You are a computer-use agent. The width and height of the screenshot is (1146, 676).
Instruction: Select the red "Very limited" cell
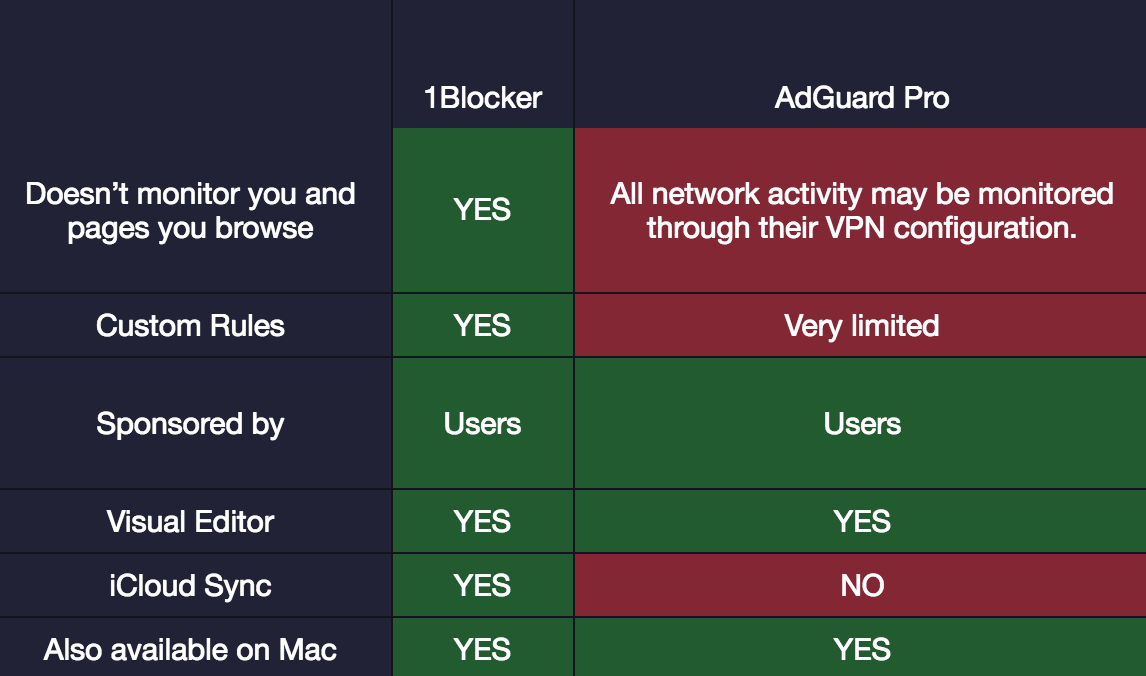click(x=861, y=326)
